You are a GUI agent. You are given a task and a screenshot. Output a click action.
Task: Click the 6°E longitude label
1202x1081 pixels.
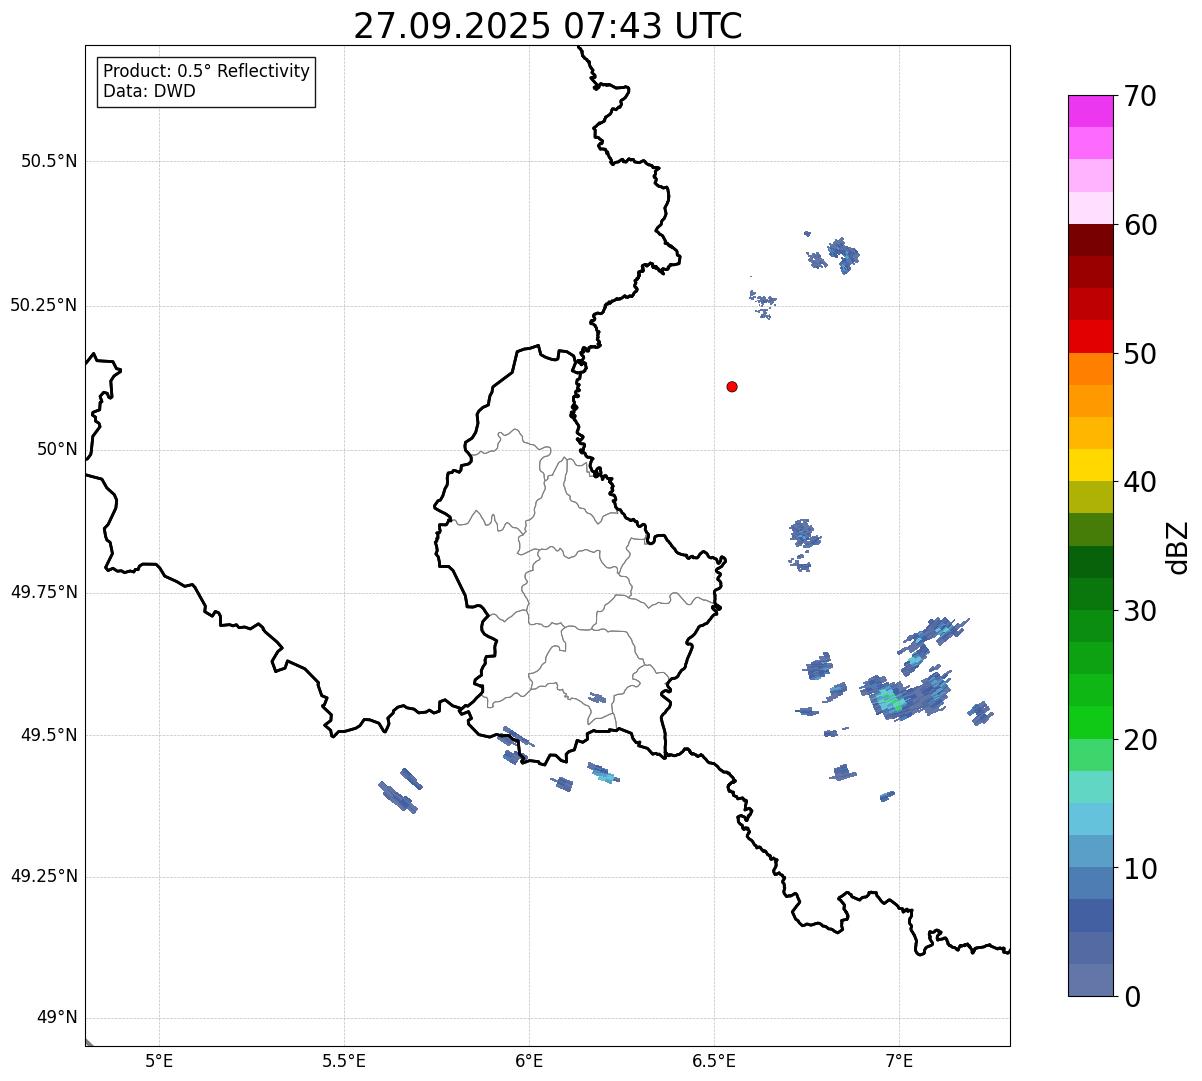pyautogui.click(x=529, y=1061)
